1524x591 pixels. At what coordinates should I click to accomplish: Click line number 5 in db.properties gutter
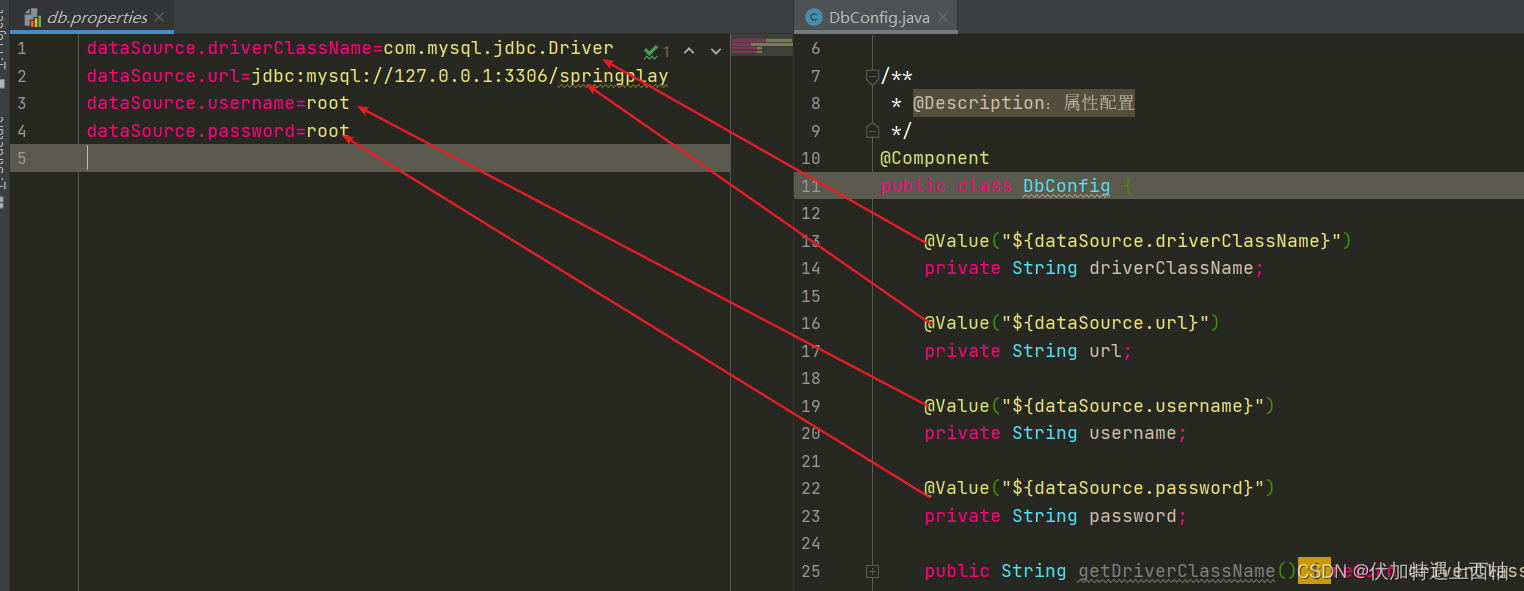point(21,158)
